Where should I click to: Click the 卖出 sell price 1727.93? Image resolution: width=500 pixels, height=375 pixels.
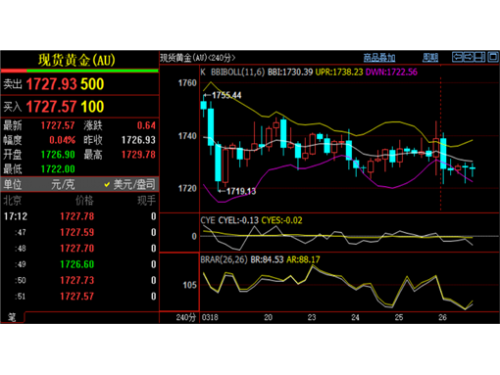(51, 84)
